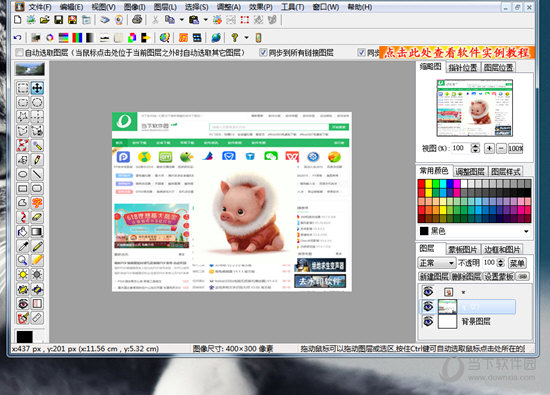550x395 pixels.
Task: Select the magnifier zoom tool
Action: [x=23, y=260]
